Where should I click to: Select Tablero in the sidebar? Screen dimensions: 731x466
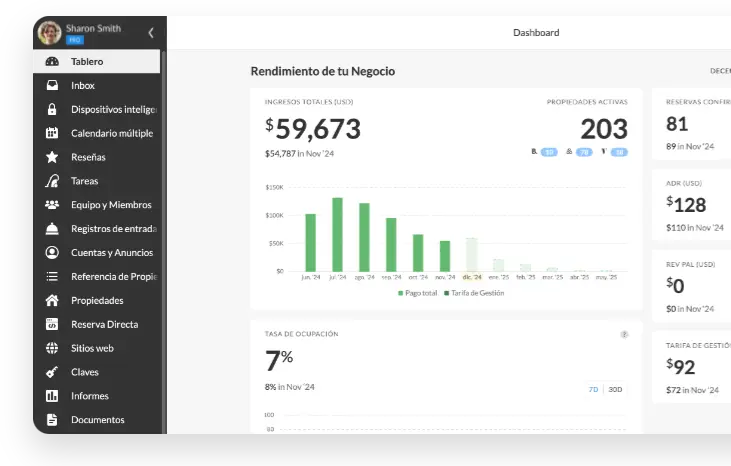tap(87, 62)
